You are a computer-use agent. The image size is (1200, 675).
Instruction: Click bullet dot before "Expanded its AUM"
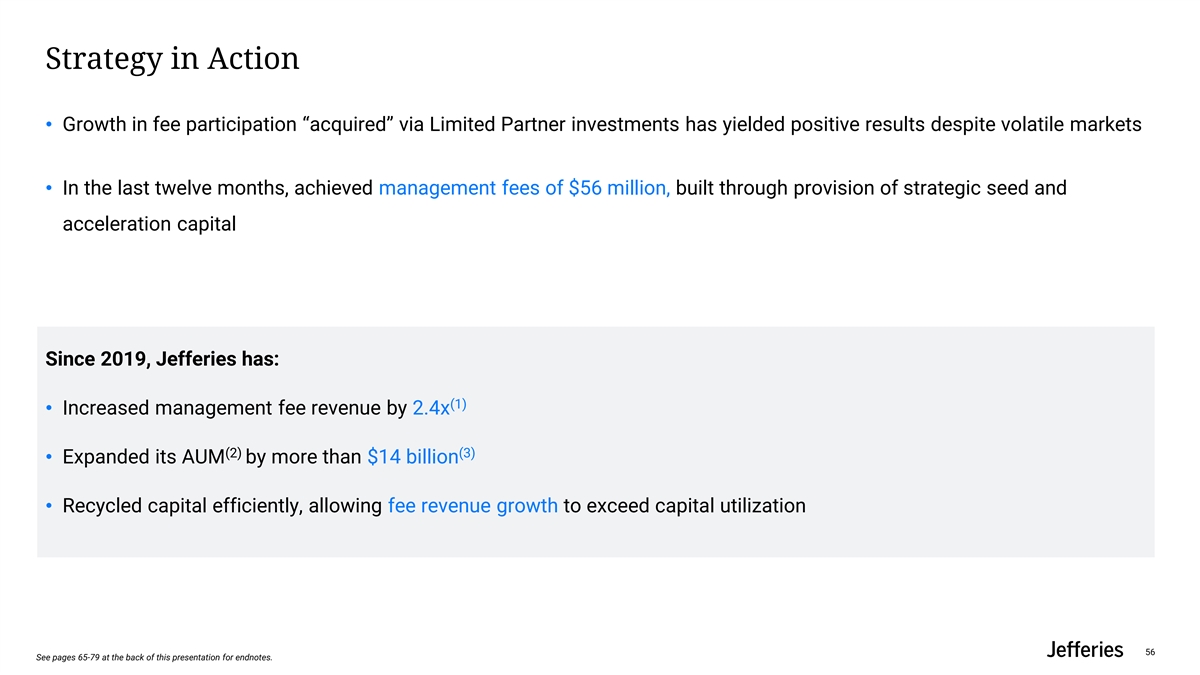click(x=49, y=457)
